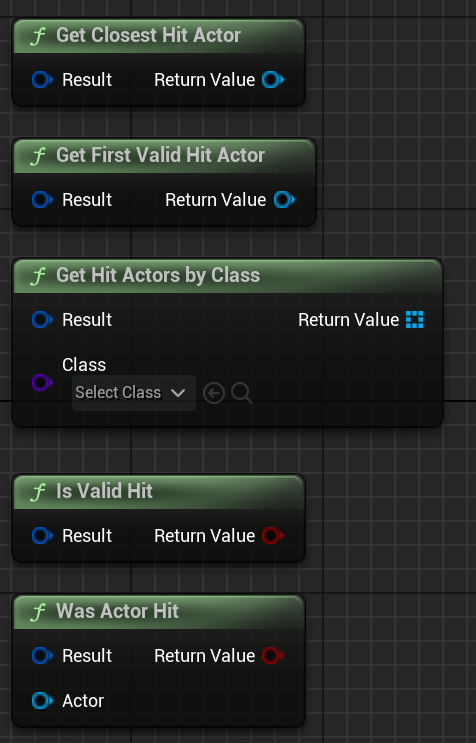
Task: Click red boolean Return Value pin on Is Valid Hit
Action: 273,536
